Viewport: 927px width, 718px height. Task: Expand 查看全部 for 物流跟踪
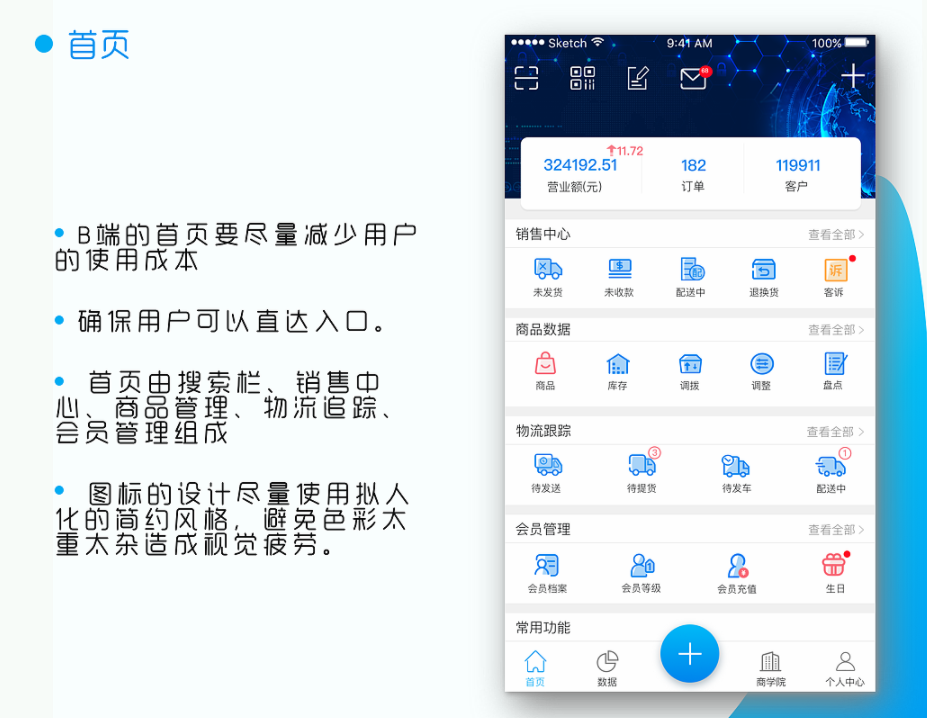pyautogui.click(x=835, y=432)
